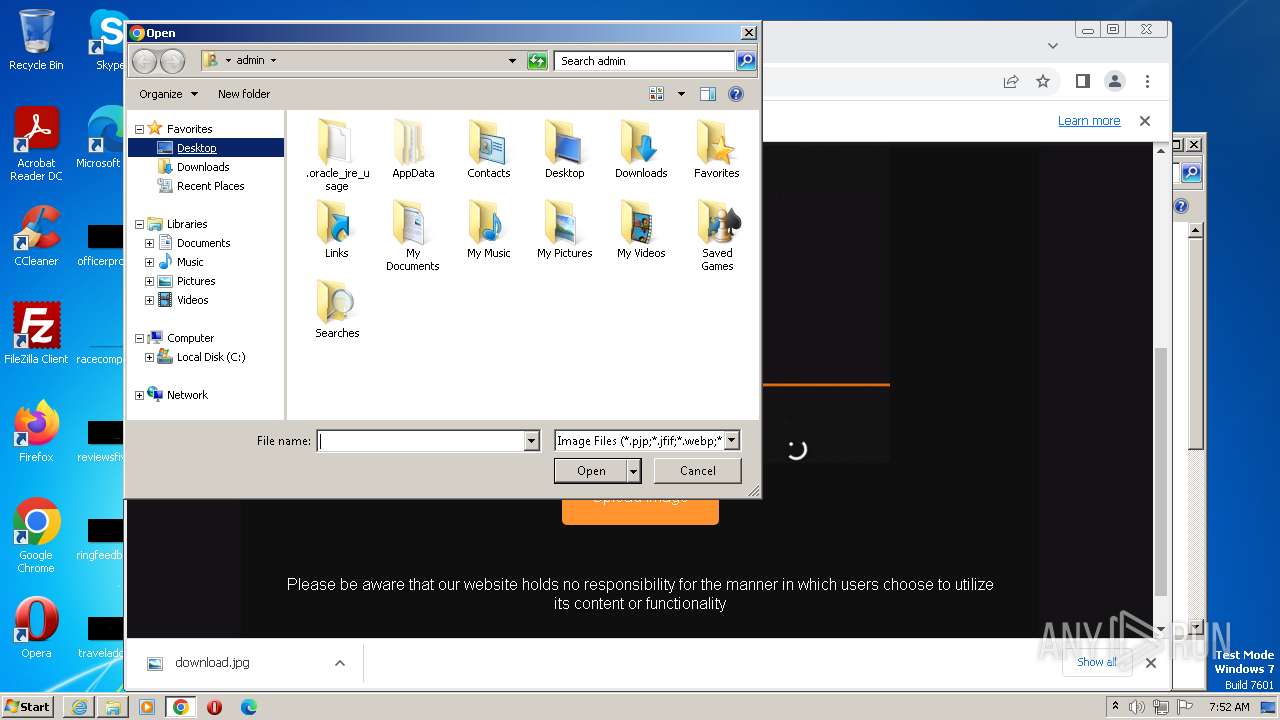1280x720 pixels.
Task: Open dialog help question mark icon
Action: (736, 94)
